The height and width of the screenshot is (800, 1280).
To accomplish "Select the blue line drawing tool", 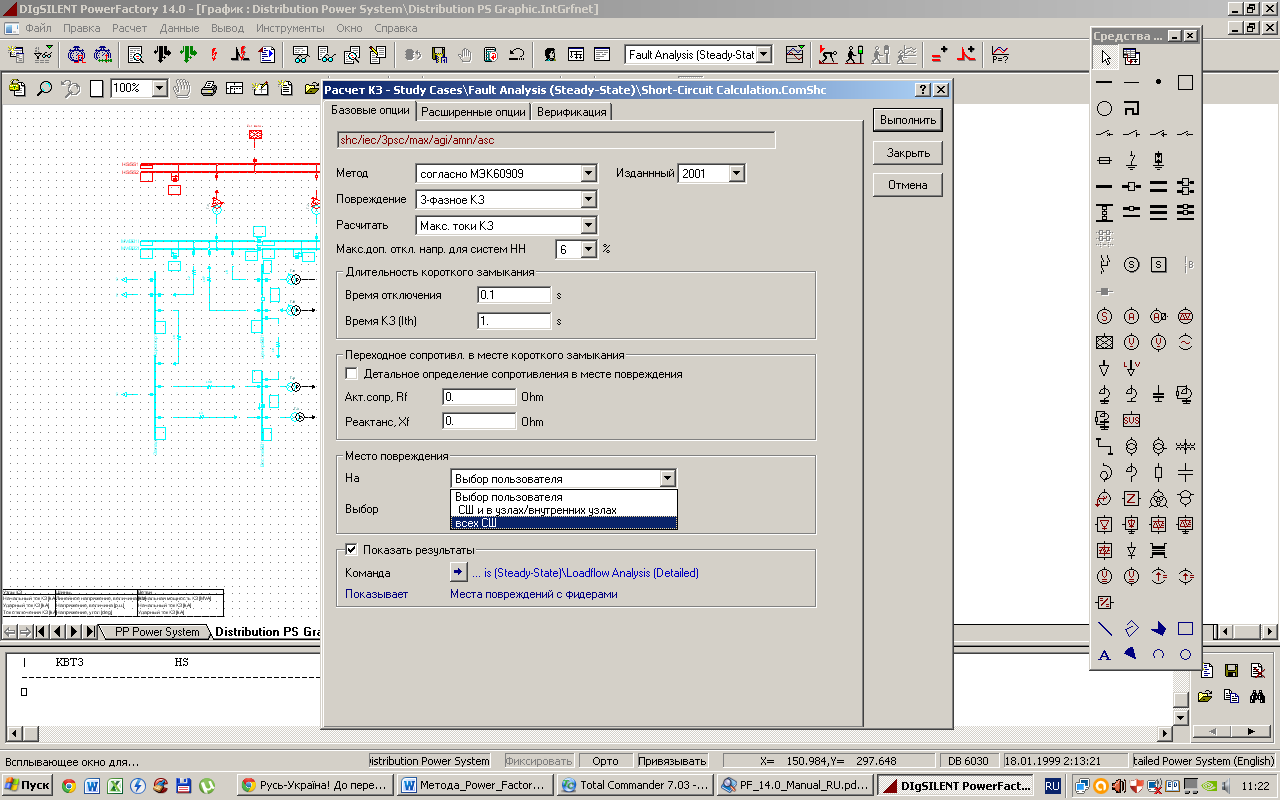I will 1105,629.
